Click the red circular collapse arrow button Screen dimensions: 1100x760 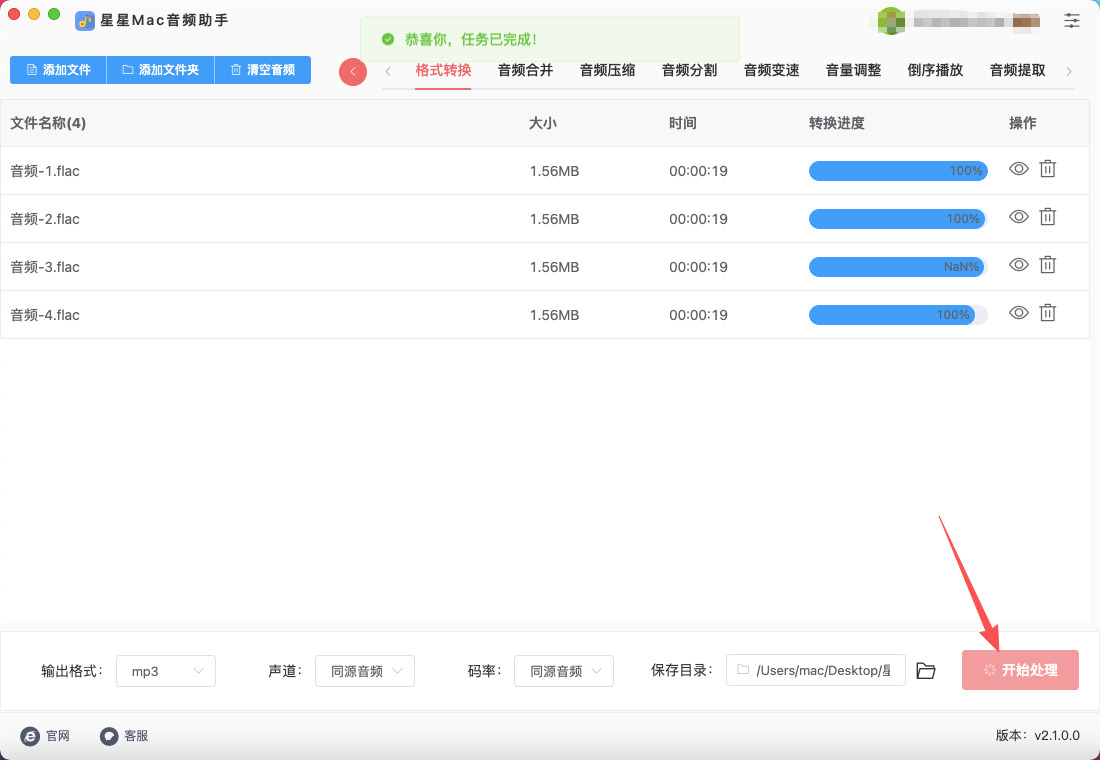tap(353, 72)
